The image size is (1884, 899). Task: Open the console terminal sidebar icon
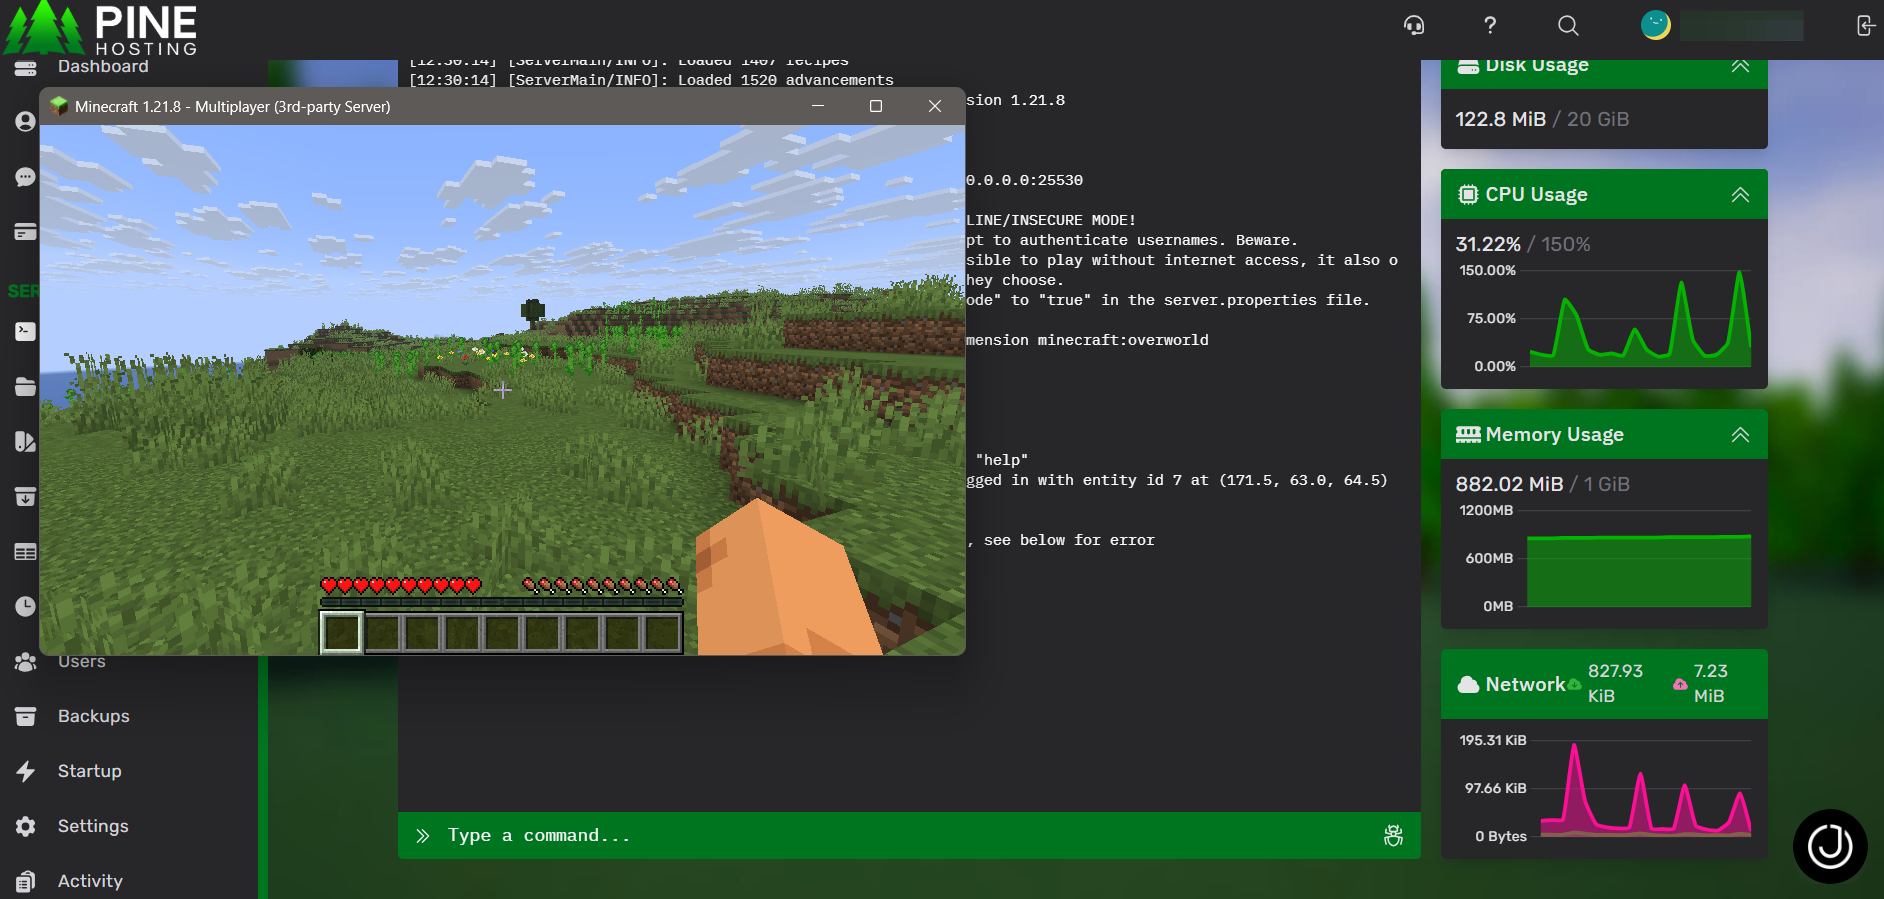point(25,331)
